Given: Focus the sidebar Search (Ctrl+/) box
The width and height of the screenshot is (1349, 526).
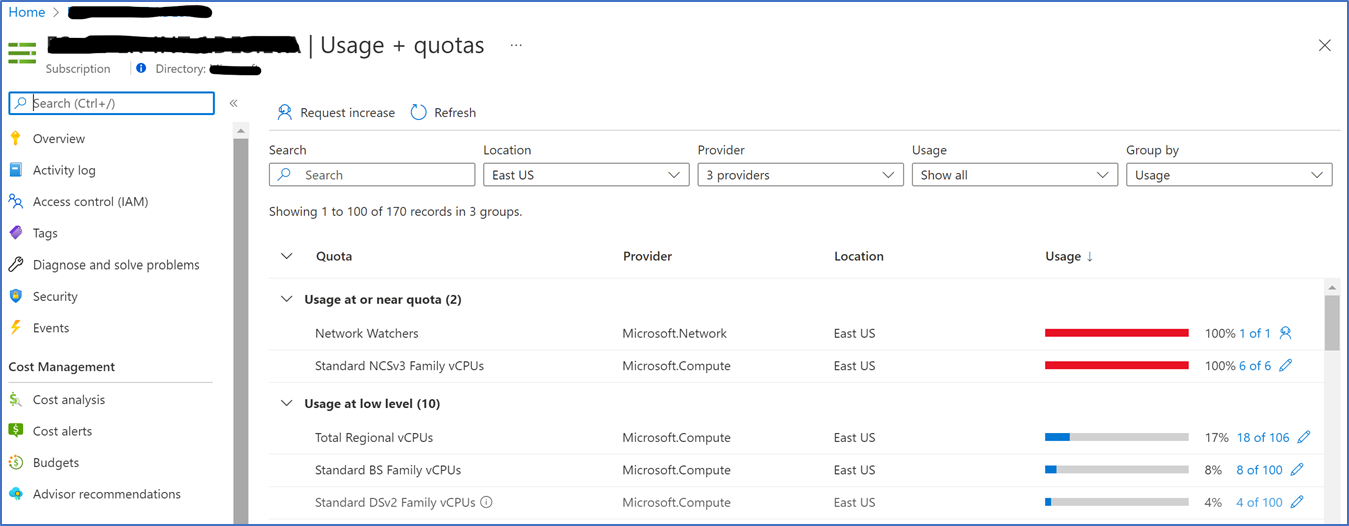Looking at the screenshot, I should pos(111,103).
